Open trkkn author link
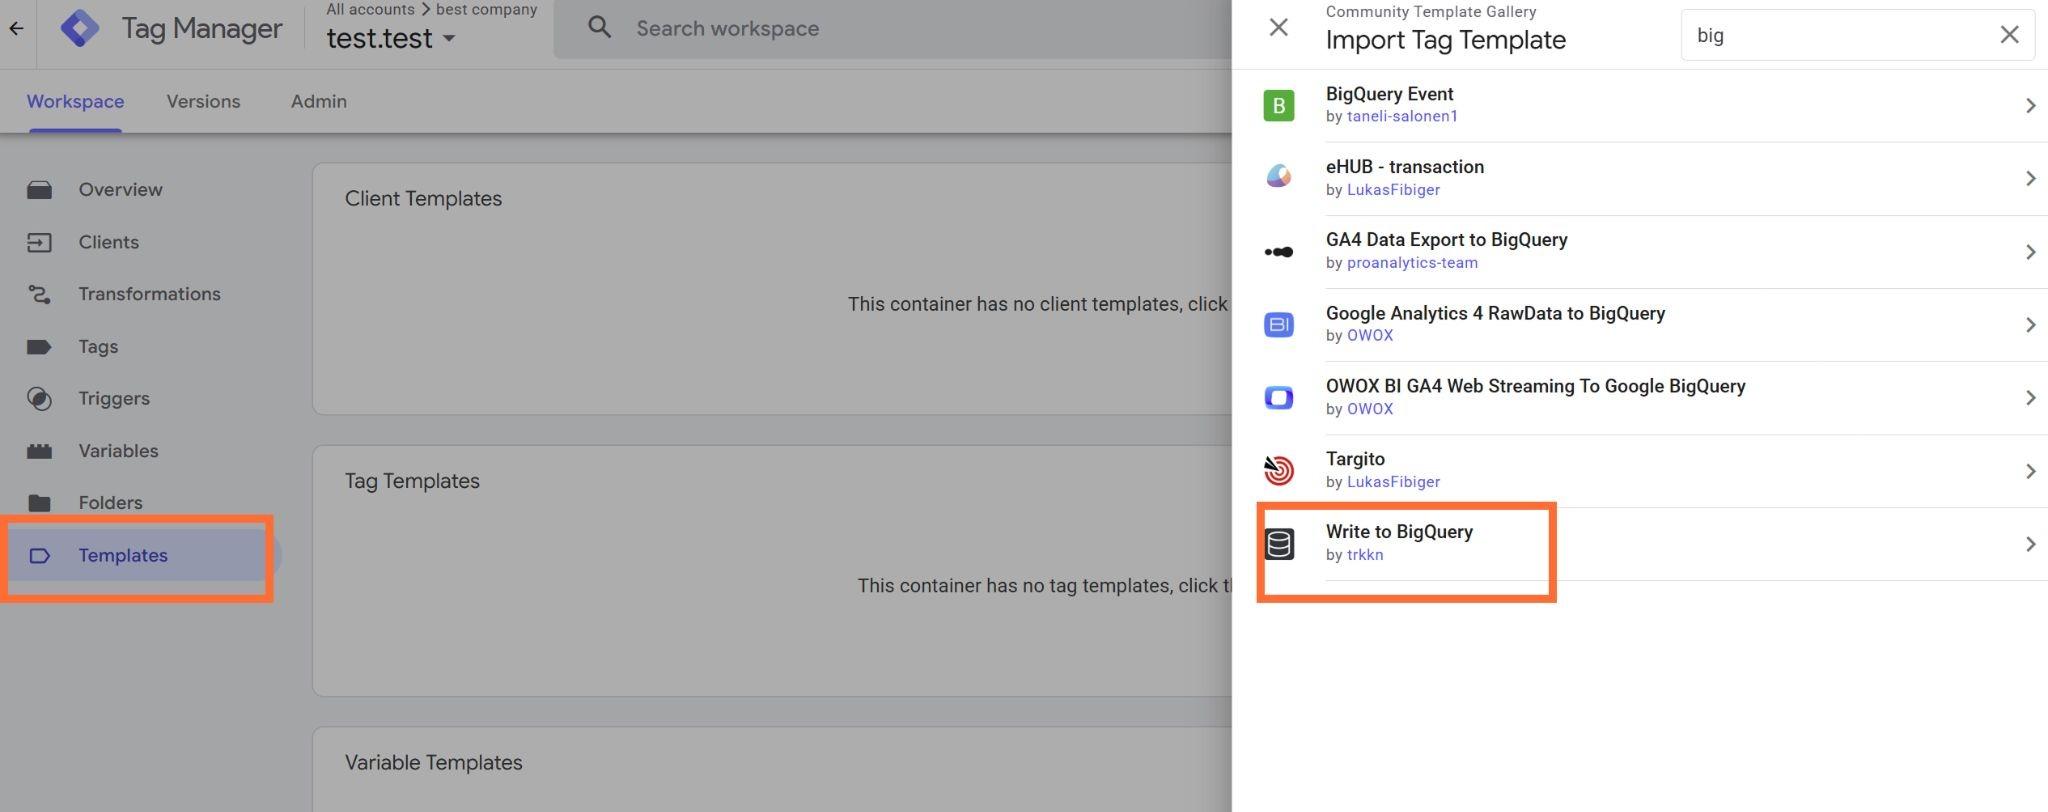Viewport: 2048px width, 812px height. click(1365, 555)
